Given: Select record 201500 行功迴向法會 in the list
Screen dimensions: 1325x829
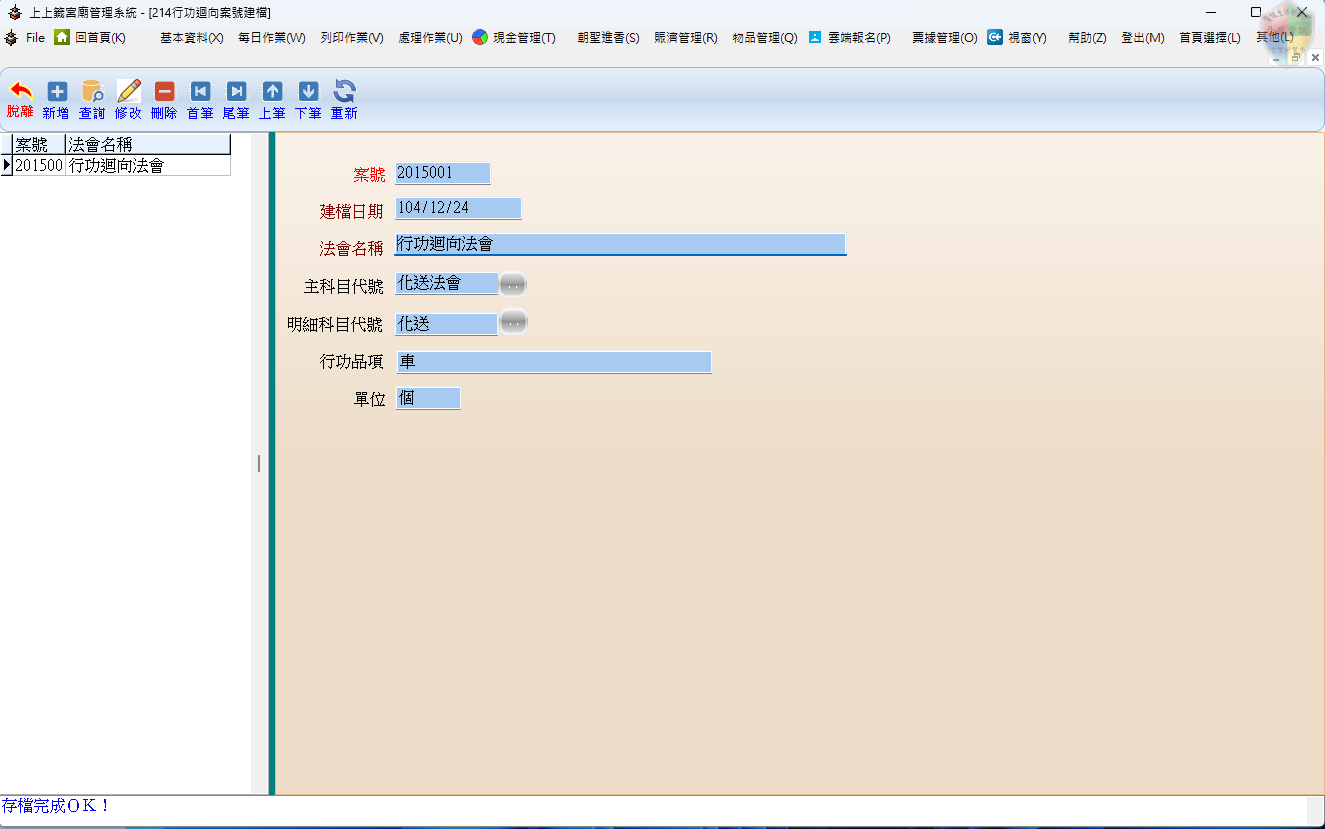Looking at the screenshot, I should tap(110, 166).
